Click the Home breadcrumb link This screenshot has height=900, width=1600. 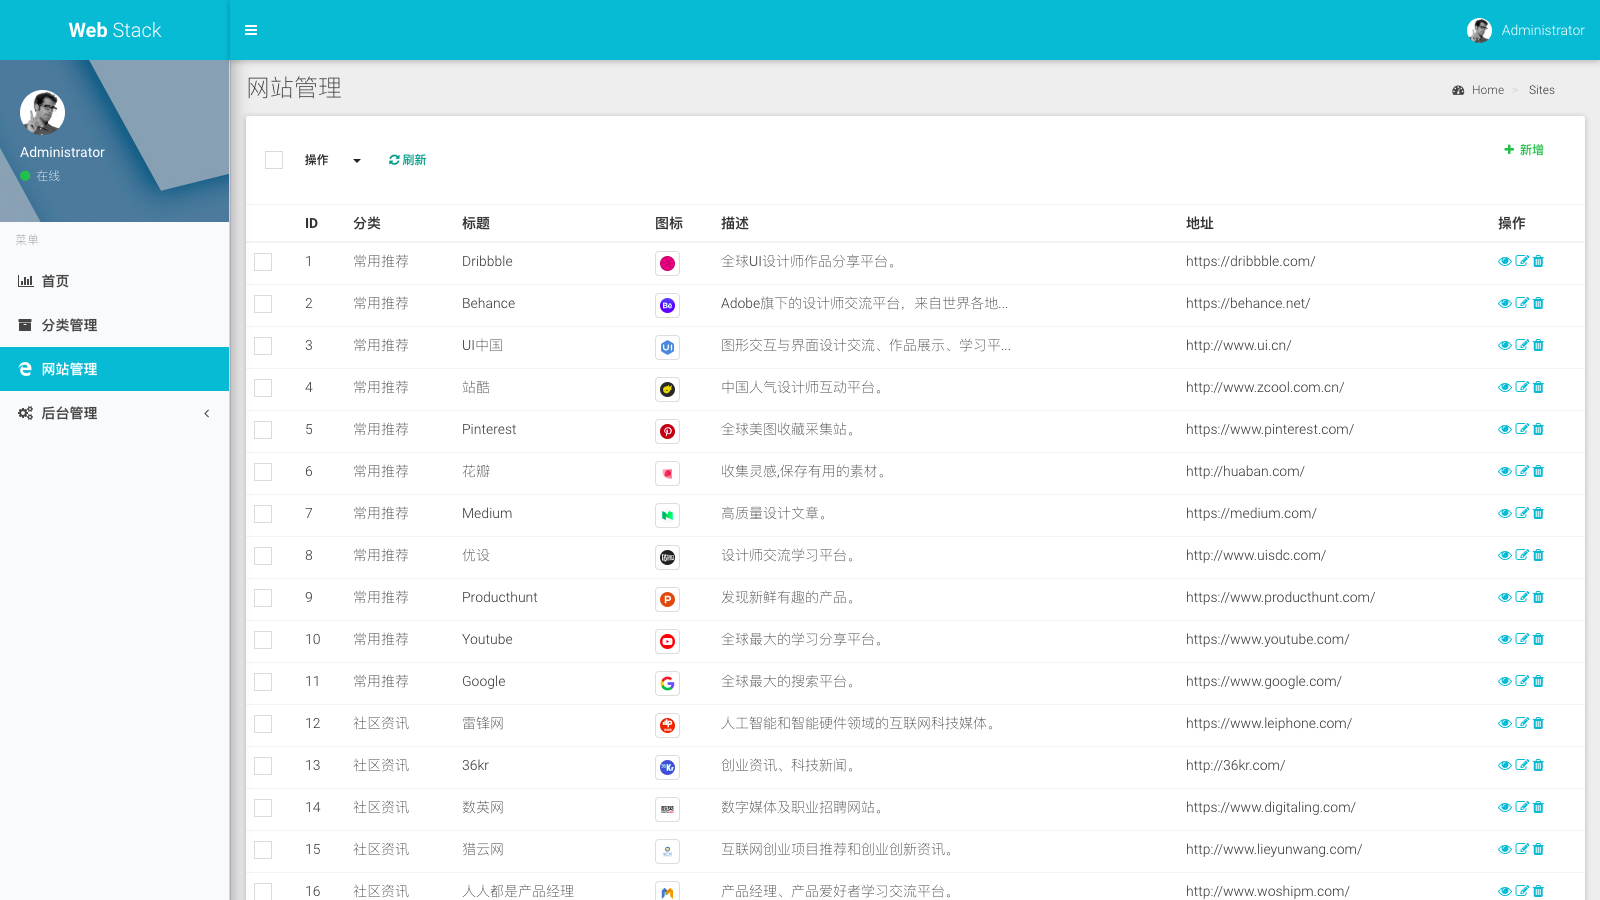coord(1487,90)
